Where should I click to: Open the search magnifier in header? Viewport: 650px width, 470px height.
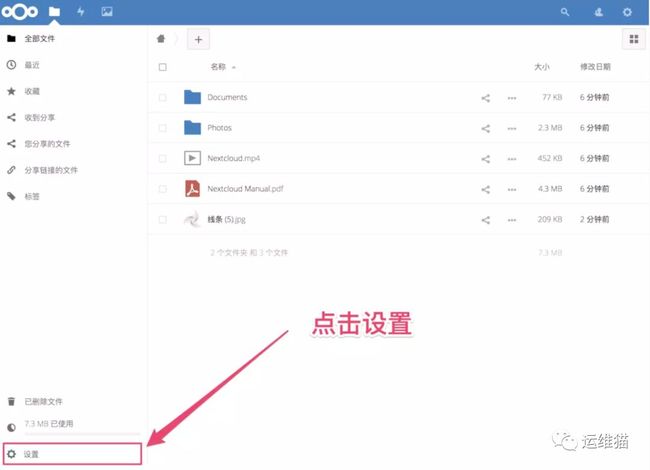(565, 12)
